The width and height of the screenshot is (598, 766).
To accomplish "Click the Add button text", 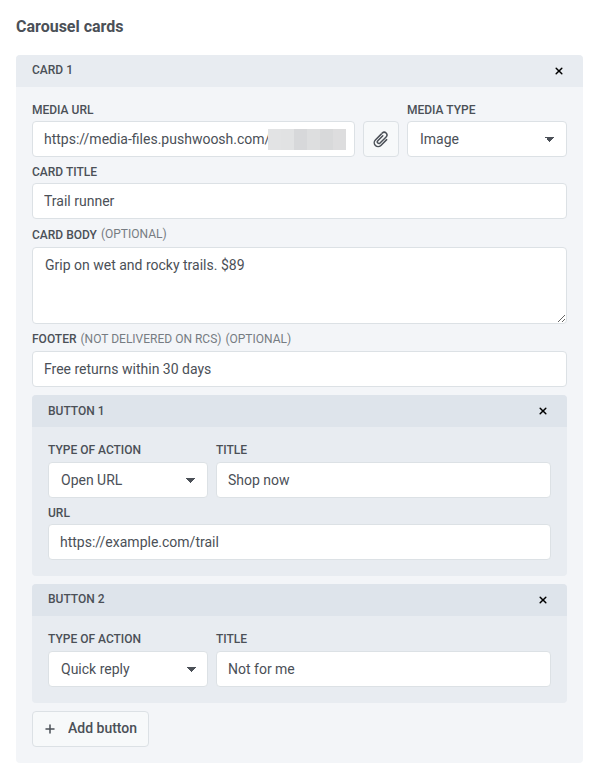I will (103, 728).
